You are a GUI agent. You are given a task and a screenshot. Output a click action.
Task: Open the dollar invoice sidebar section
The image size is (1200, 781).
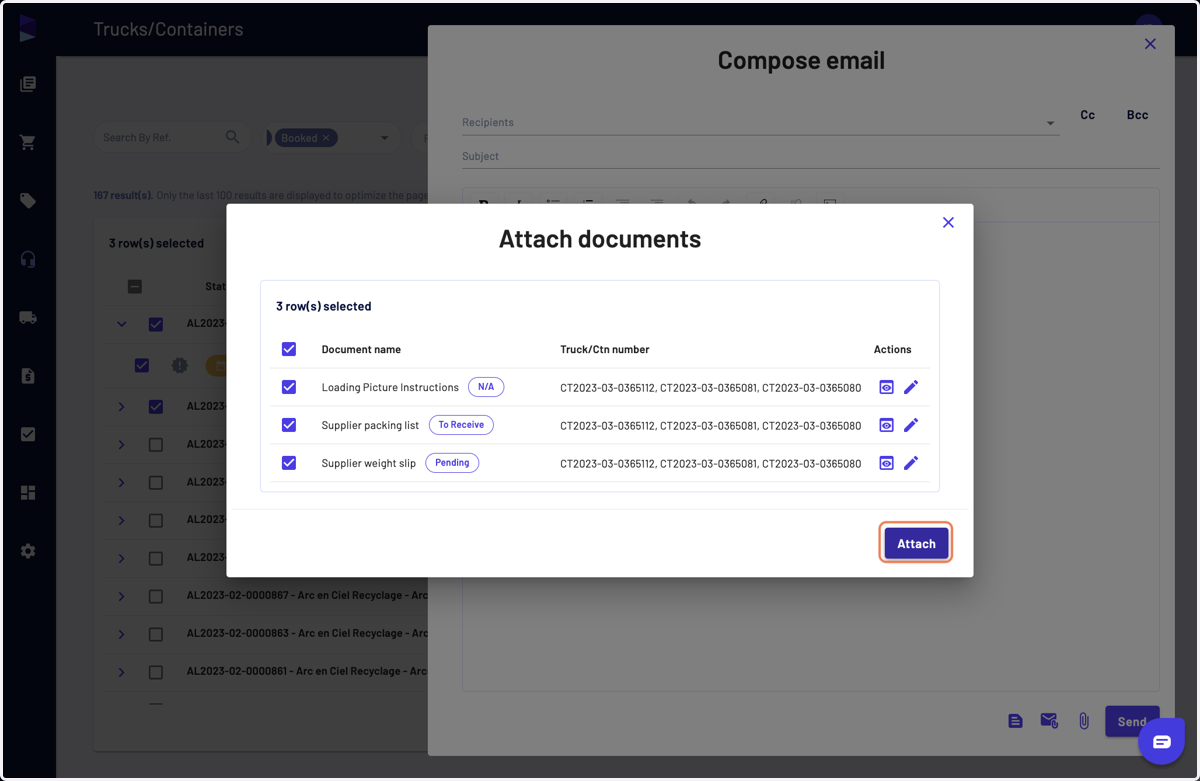point(28,376)
